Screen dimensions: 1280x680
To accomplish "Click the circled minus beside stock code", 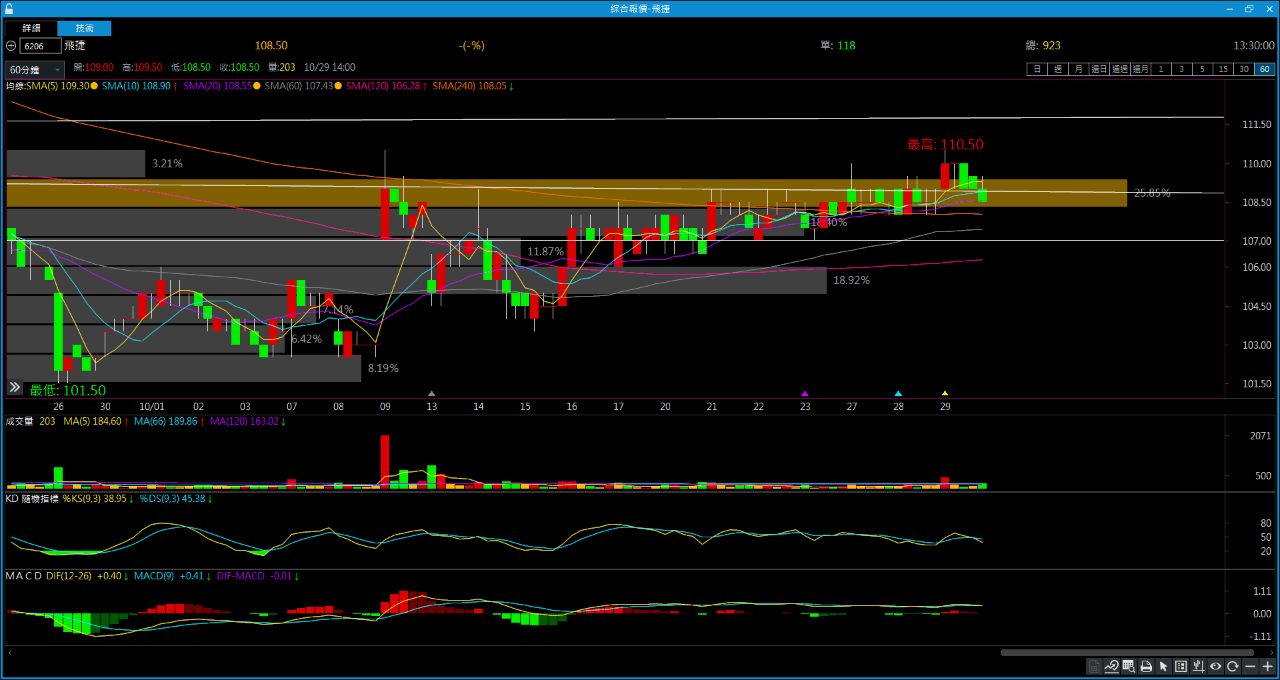I will pos(11,46).
